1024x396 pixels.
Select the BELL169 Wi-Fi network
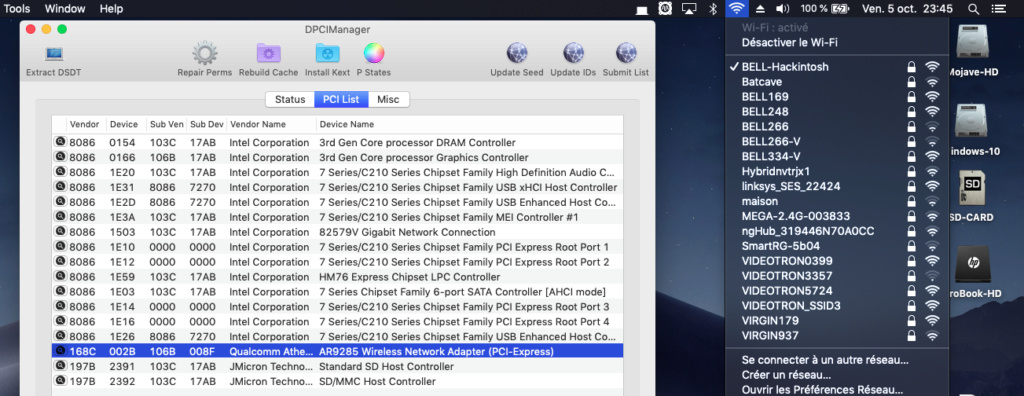click(837, 97)
